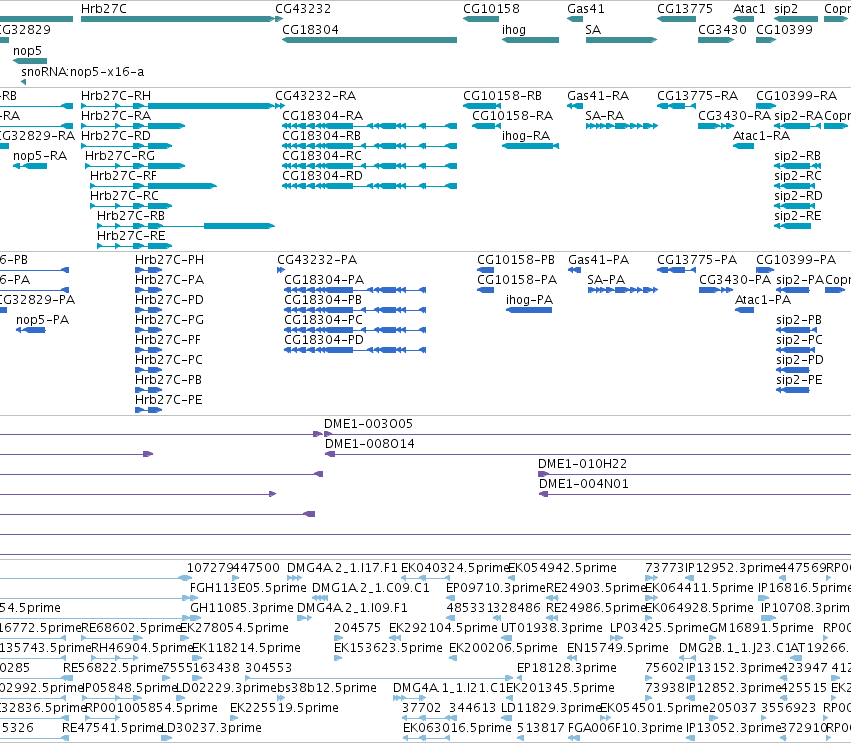The width and height of the screenshot is (851, 743).
Task: Click the Gas41 gene label
Action: (586, 9)
